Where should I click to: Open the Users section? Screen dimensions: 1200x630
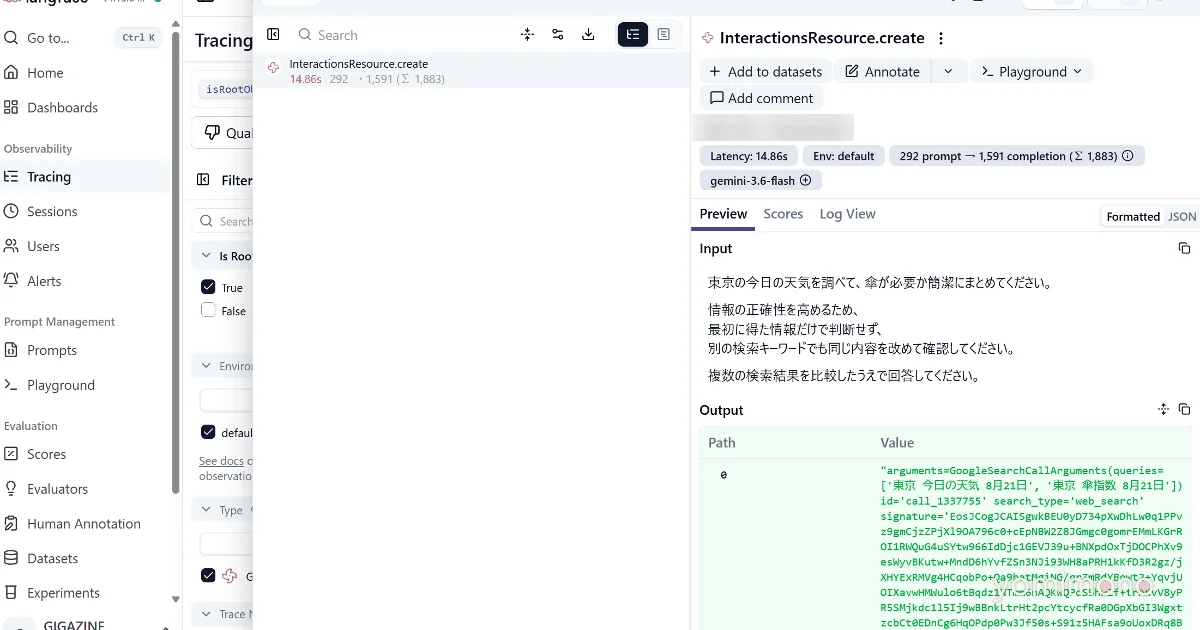[x=43, y=246]
